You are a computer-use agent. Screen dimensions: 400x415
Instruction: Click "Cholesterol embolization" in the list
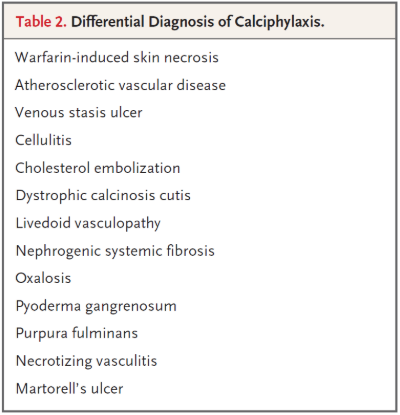pyautogui.click(x=98, y=168)
